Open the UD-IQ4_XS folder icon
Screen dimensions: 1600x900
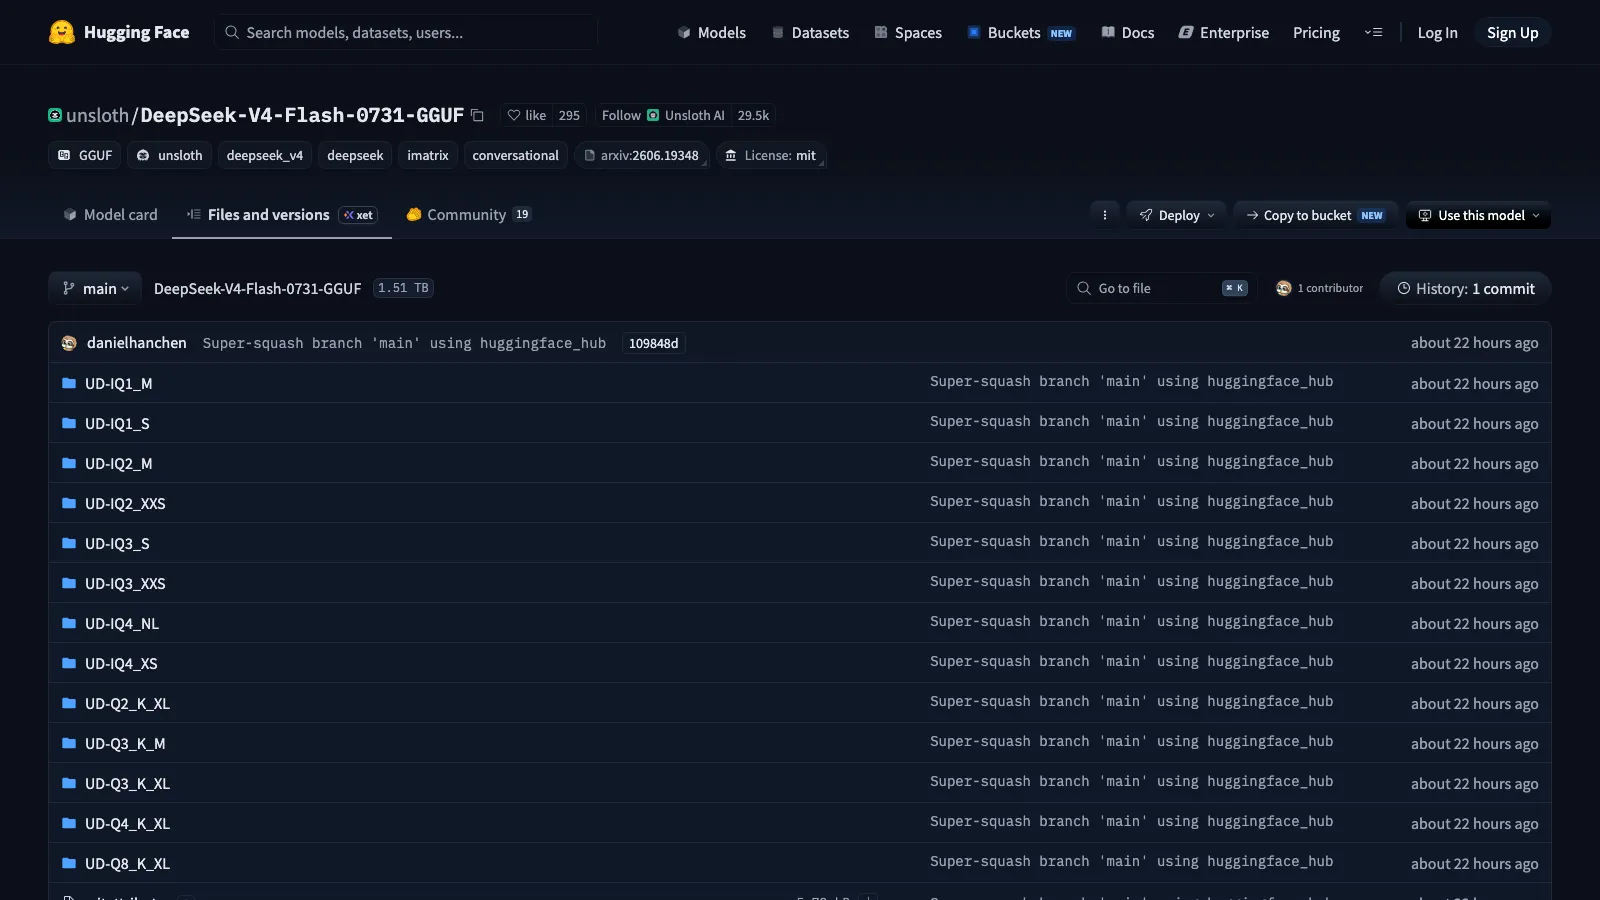tap(69, 663)
